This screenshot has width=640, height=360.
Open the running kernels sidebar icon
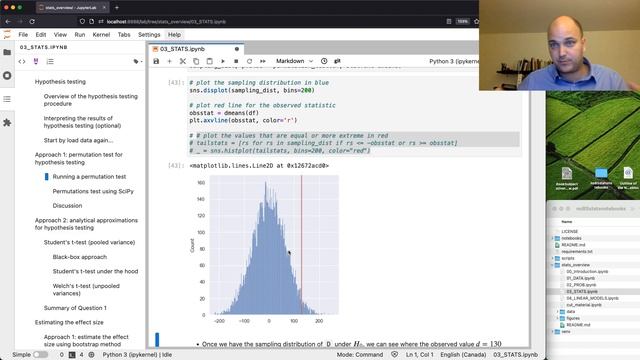tap(7, 76)
